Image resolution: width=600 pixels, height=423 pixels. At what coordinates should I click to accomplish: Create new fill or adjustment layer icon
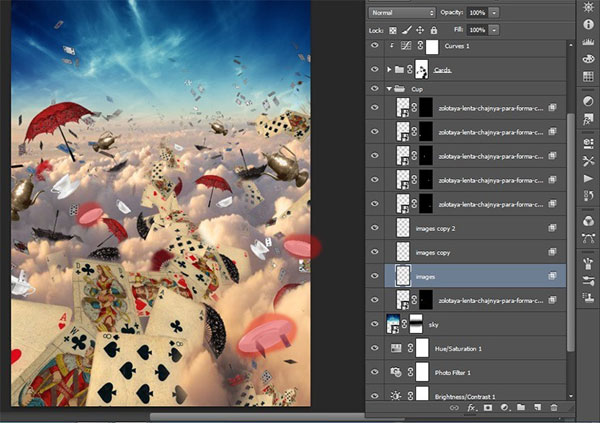click(x=504, y=408)
